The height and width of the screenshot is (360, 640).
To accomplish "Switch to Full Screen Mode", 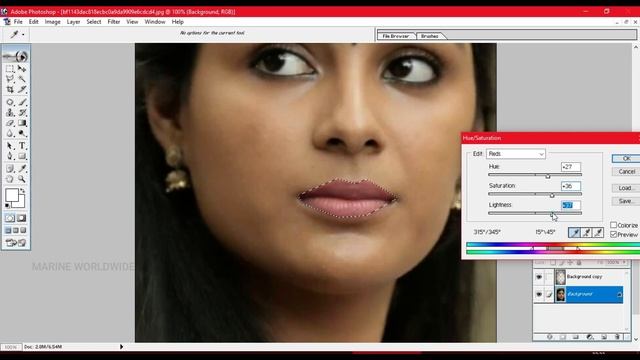I will (x=24, y=231).
